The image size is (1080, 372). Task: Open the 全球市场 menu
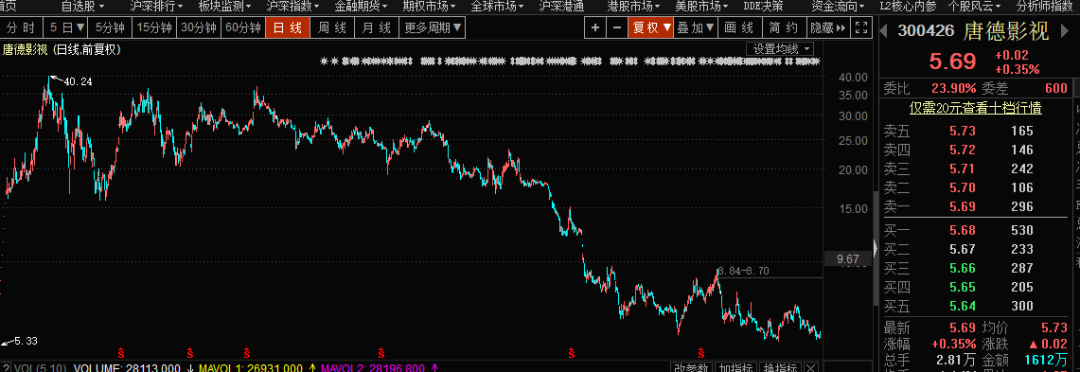[x=497, y=6]
